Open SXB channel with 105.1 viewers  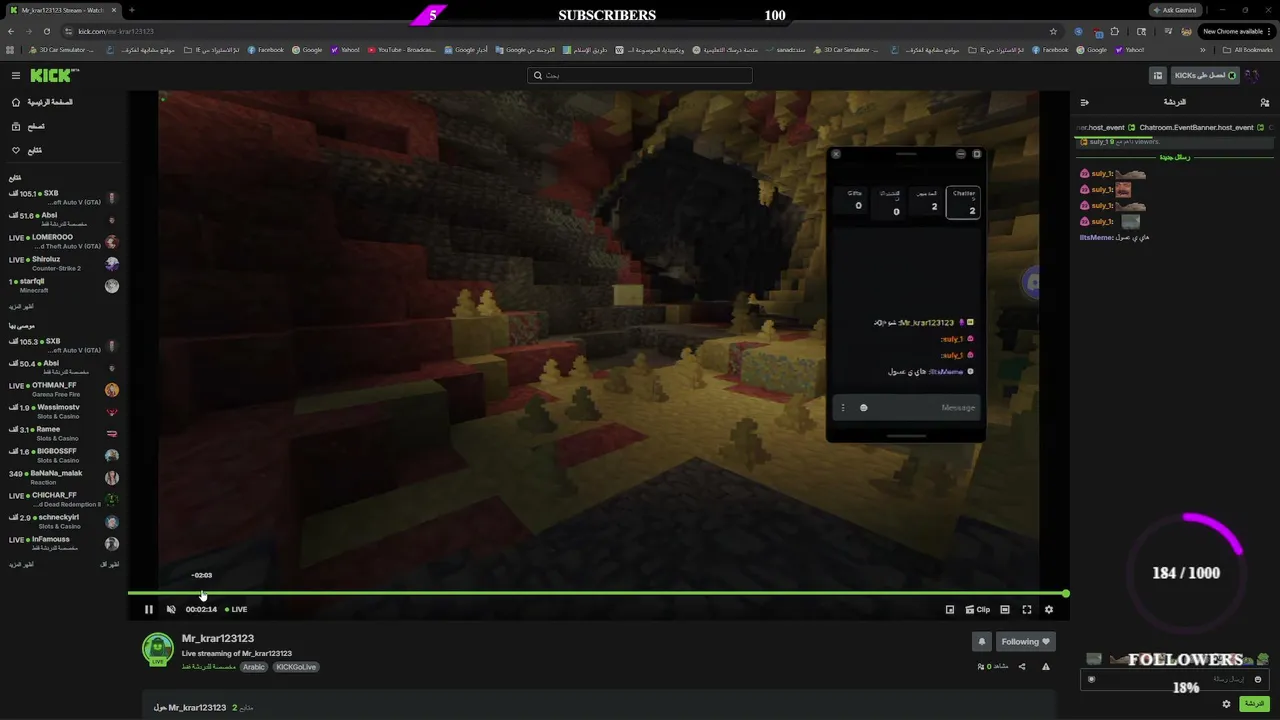(63, 198)
